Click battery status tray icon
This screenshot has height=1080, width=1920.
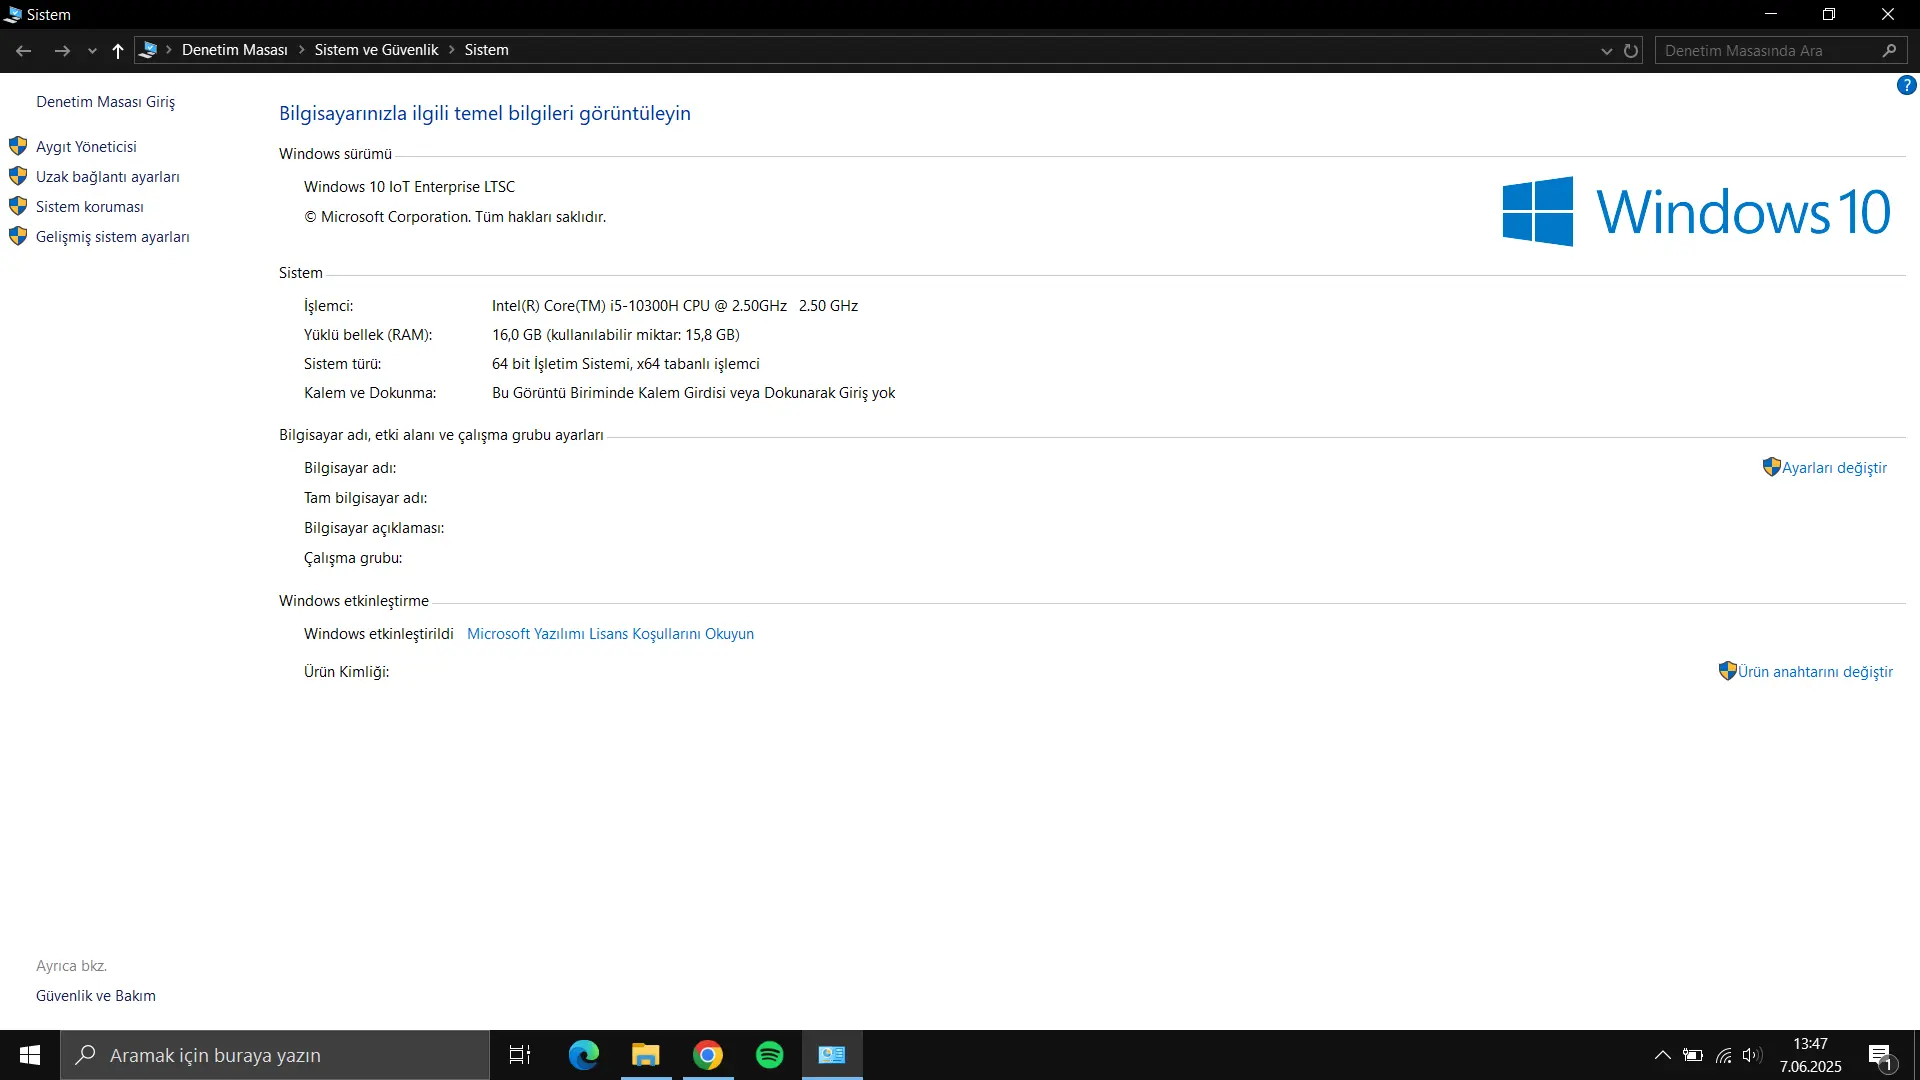coord(1693,1055)
